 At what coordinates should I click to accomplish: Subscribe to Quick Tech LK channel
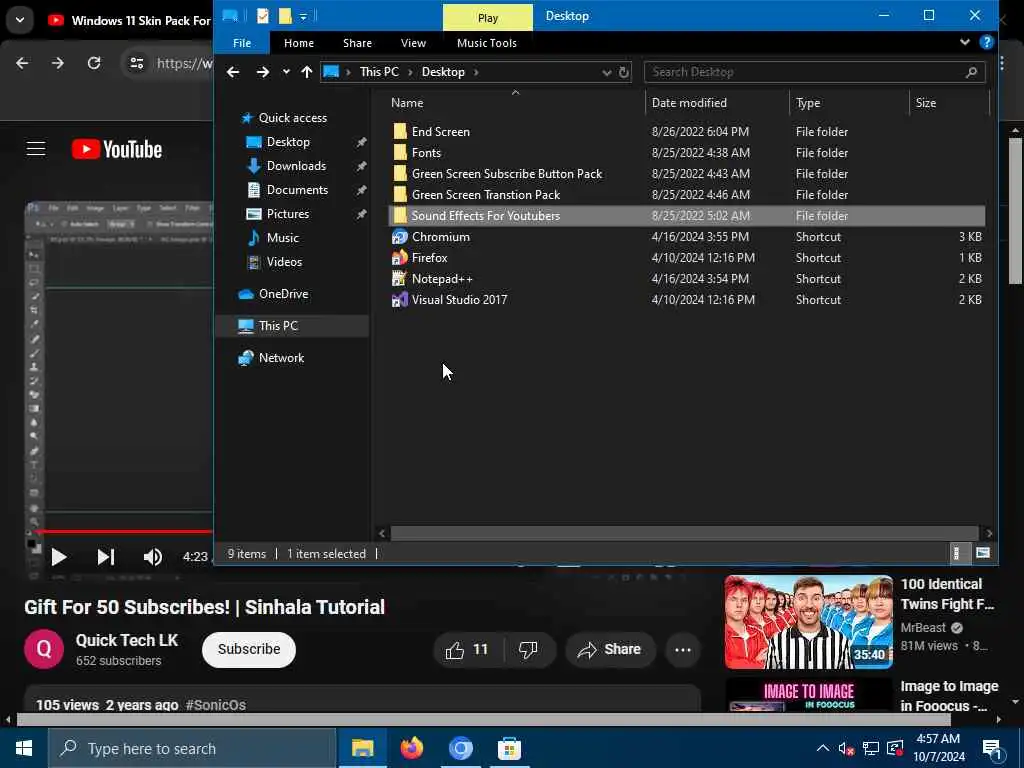[249, 649]
